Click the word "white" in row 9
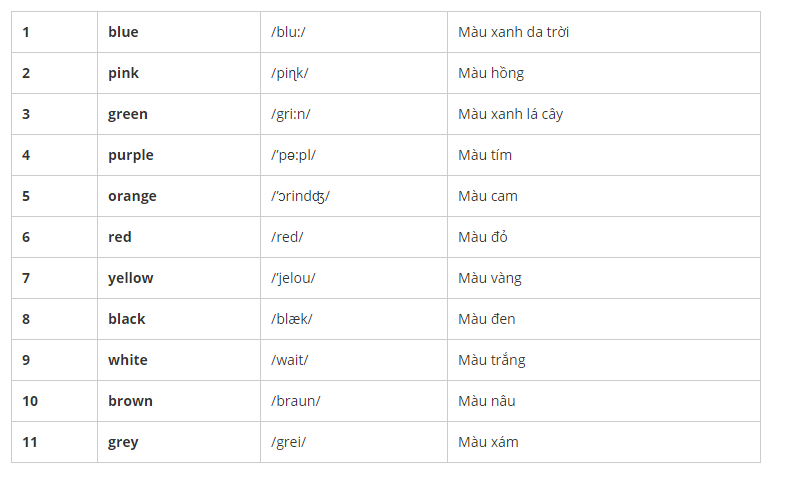This screenshot has height=479, width=793. (128, 360)
